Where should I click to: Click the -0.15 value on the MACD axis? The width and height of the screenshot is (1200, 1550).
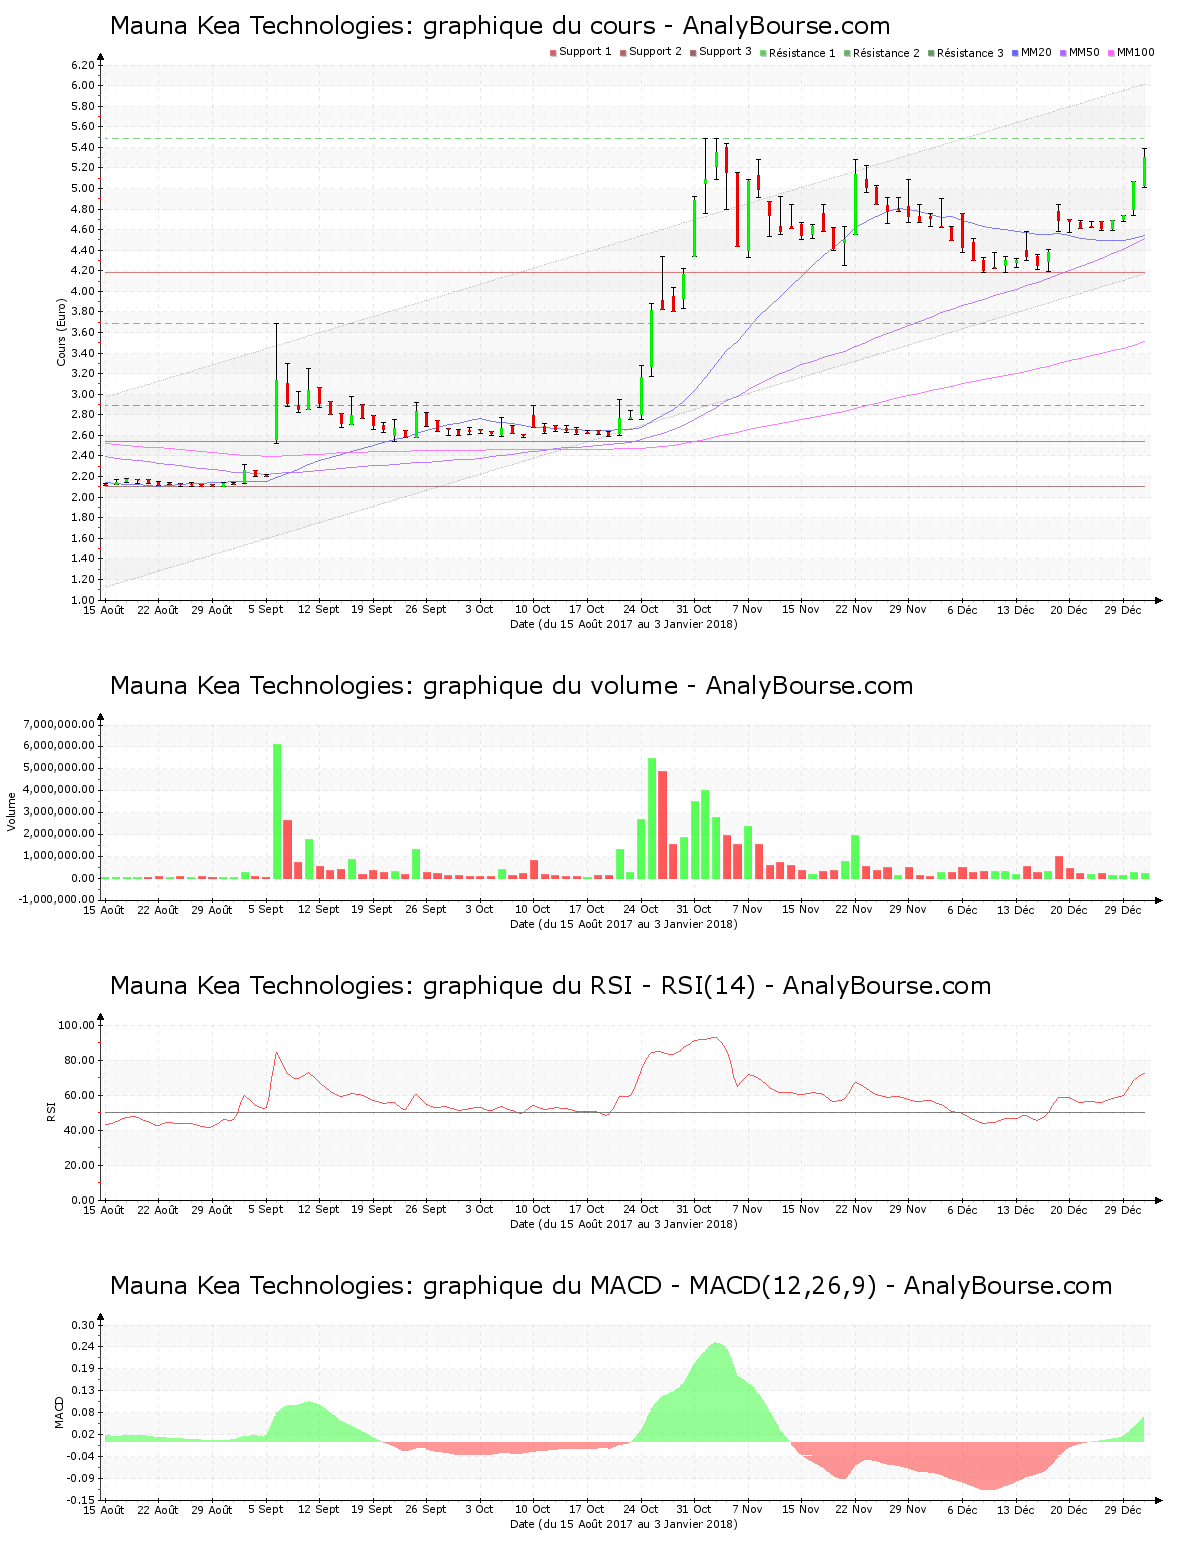81,1500
